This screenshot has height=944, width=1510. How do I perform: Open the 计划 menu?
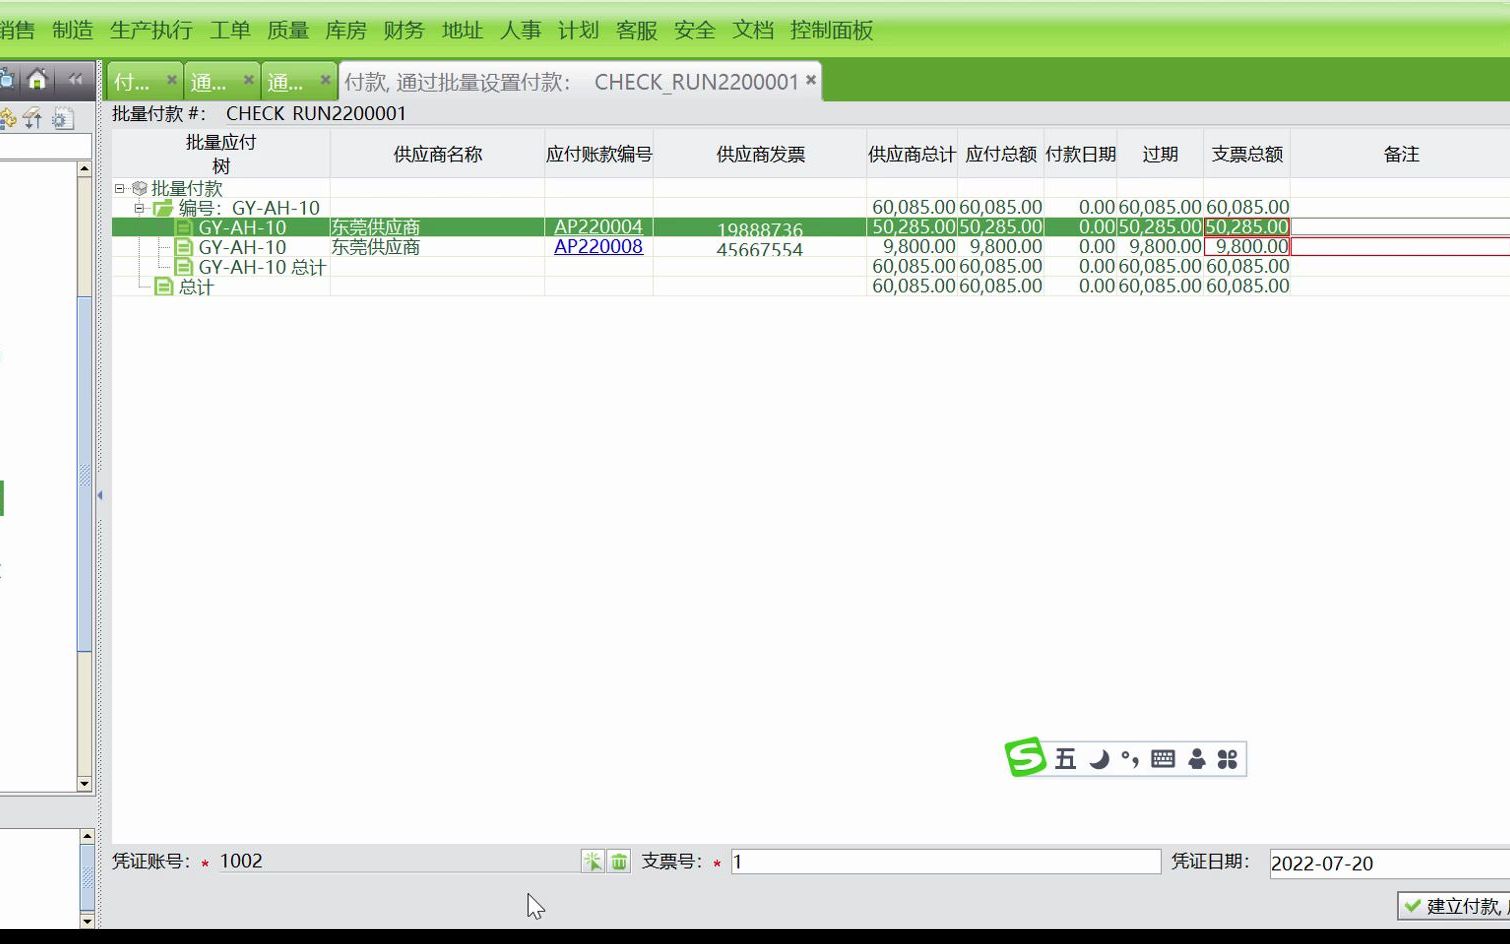578,30
